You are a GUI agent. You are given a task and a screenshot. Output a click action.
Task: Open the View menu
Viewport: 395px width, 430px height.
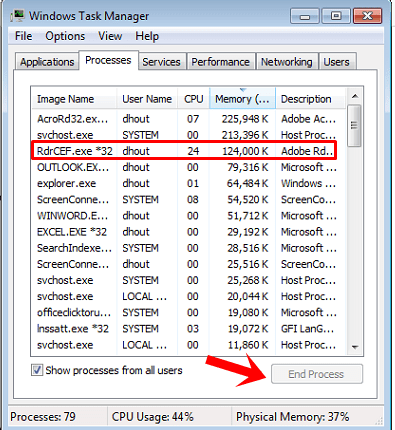click(x=110, y=36)
